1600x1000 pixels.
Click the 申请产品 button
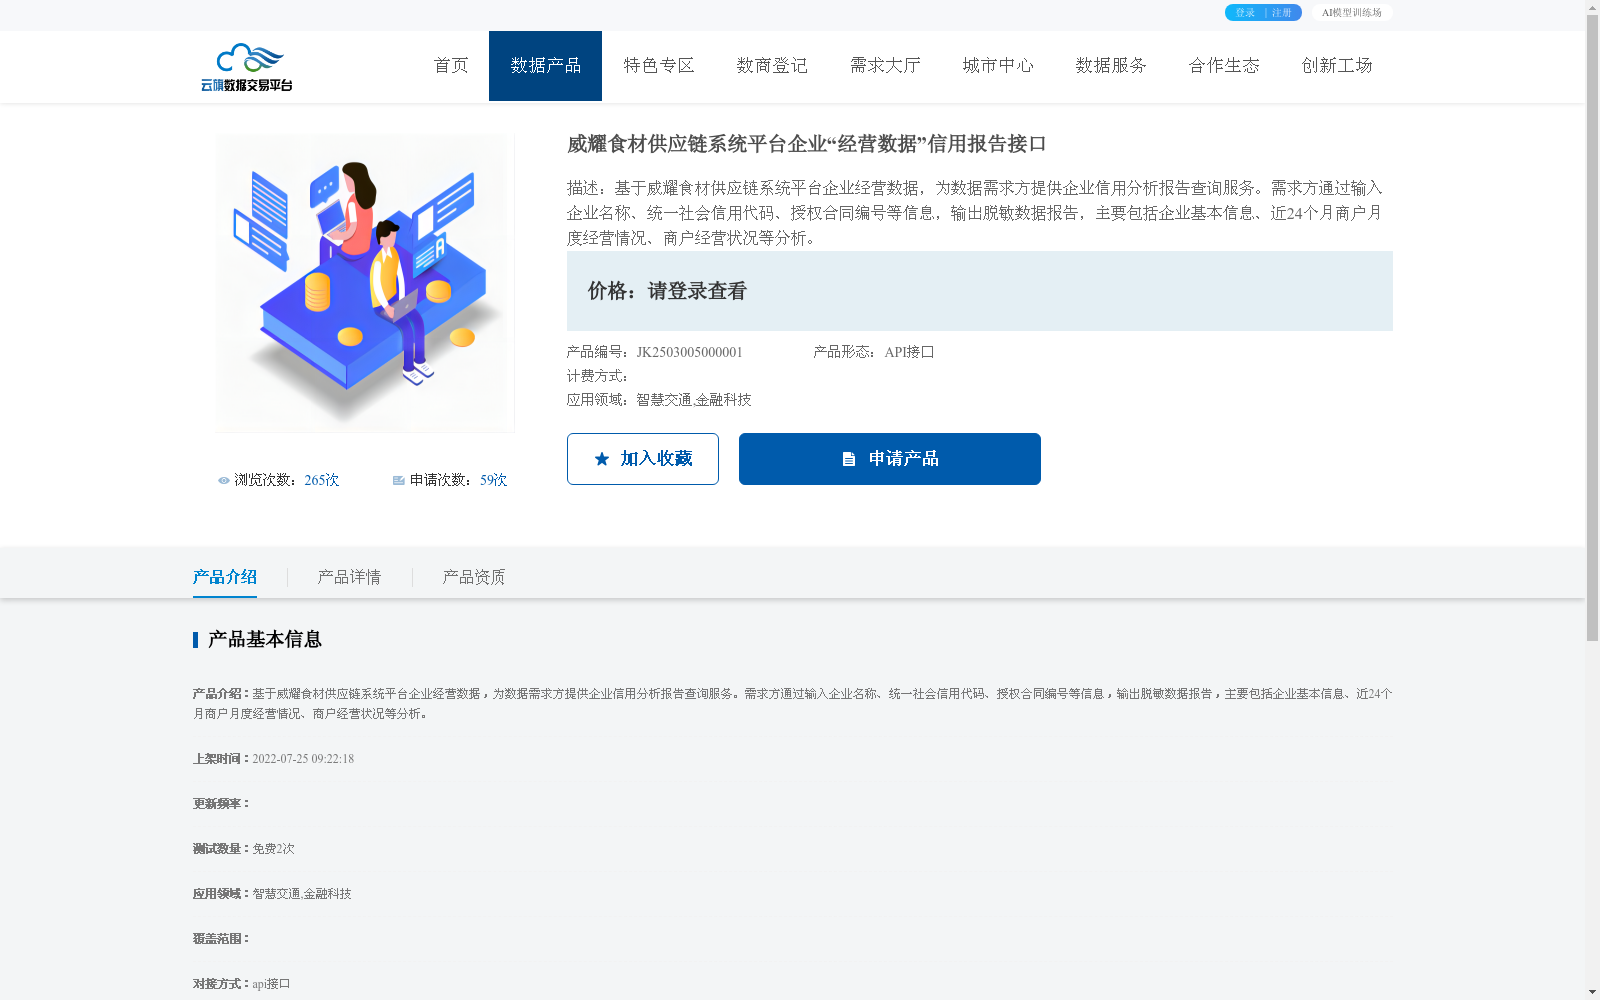890,459
